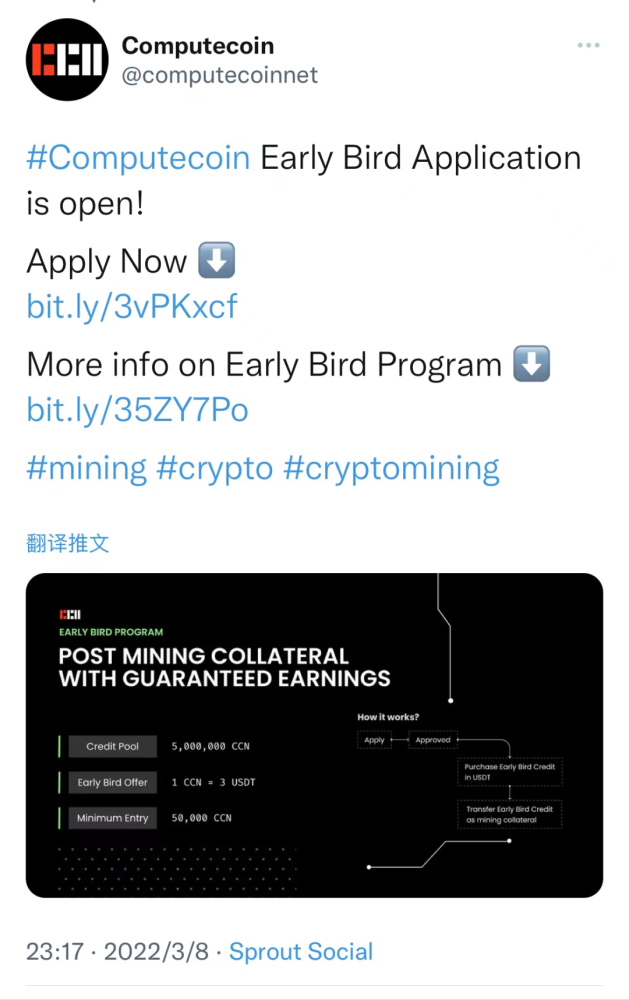Open the #crypto hashtag
This screenshot has width=629, height=1000.
click(215, 468)
